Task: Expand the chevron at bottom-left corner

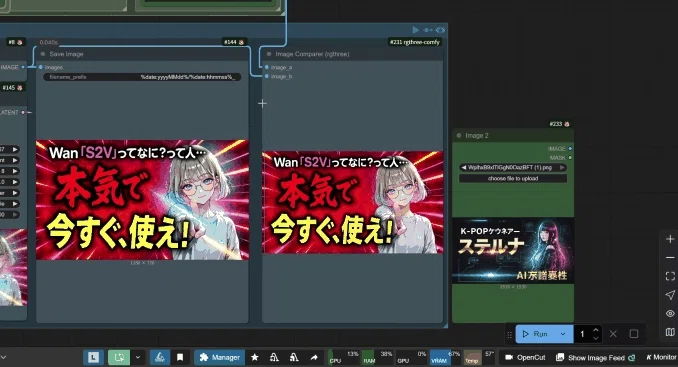Action: point(3,357)
